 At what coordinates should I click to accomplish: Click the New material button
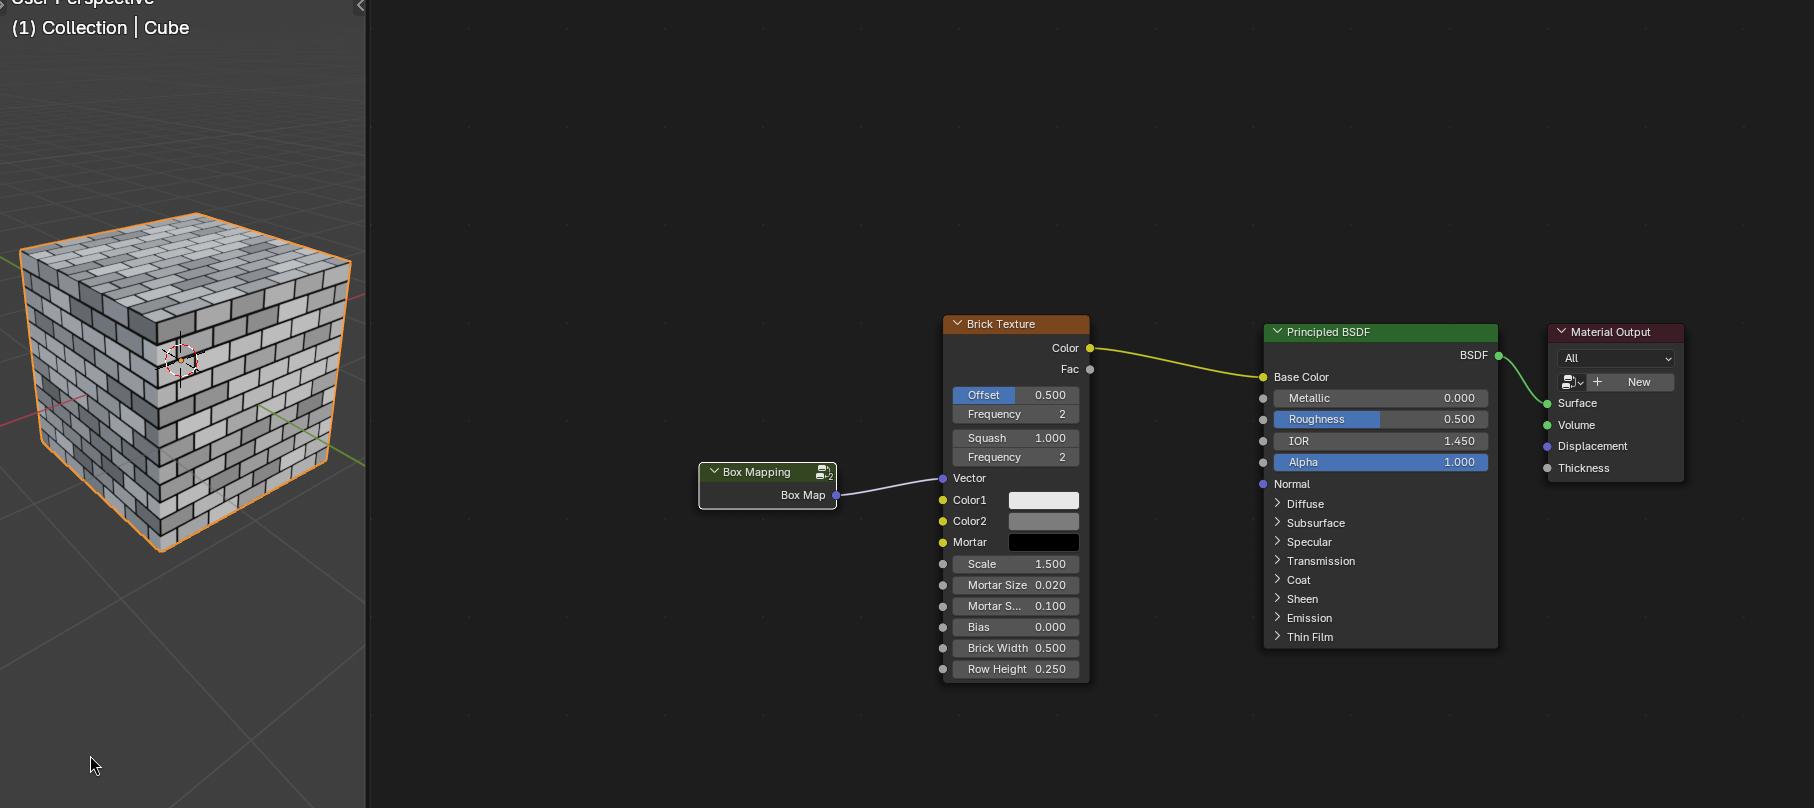(x=1630, y=382)
